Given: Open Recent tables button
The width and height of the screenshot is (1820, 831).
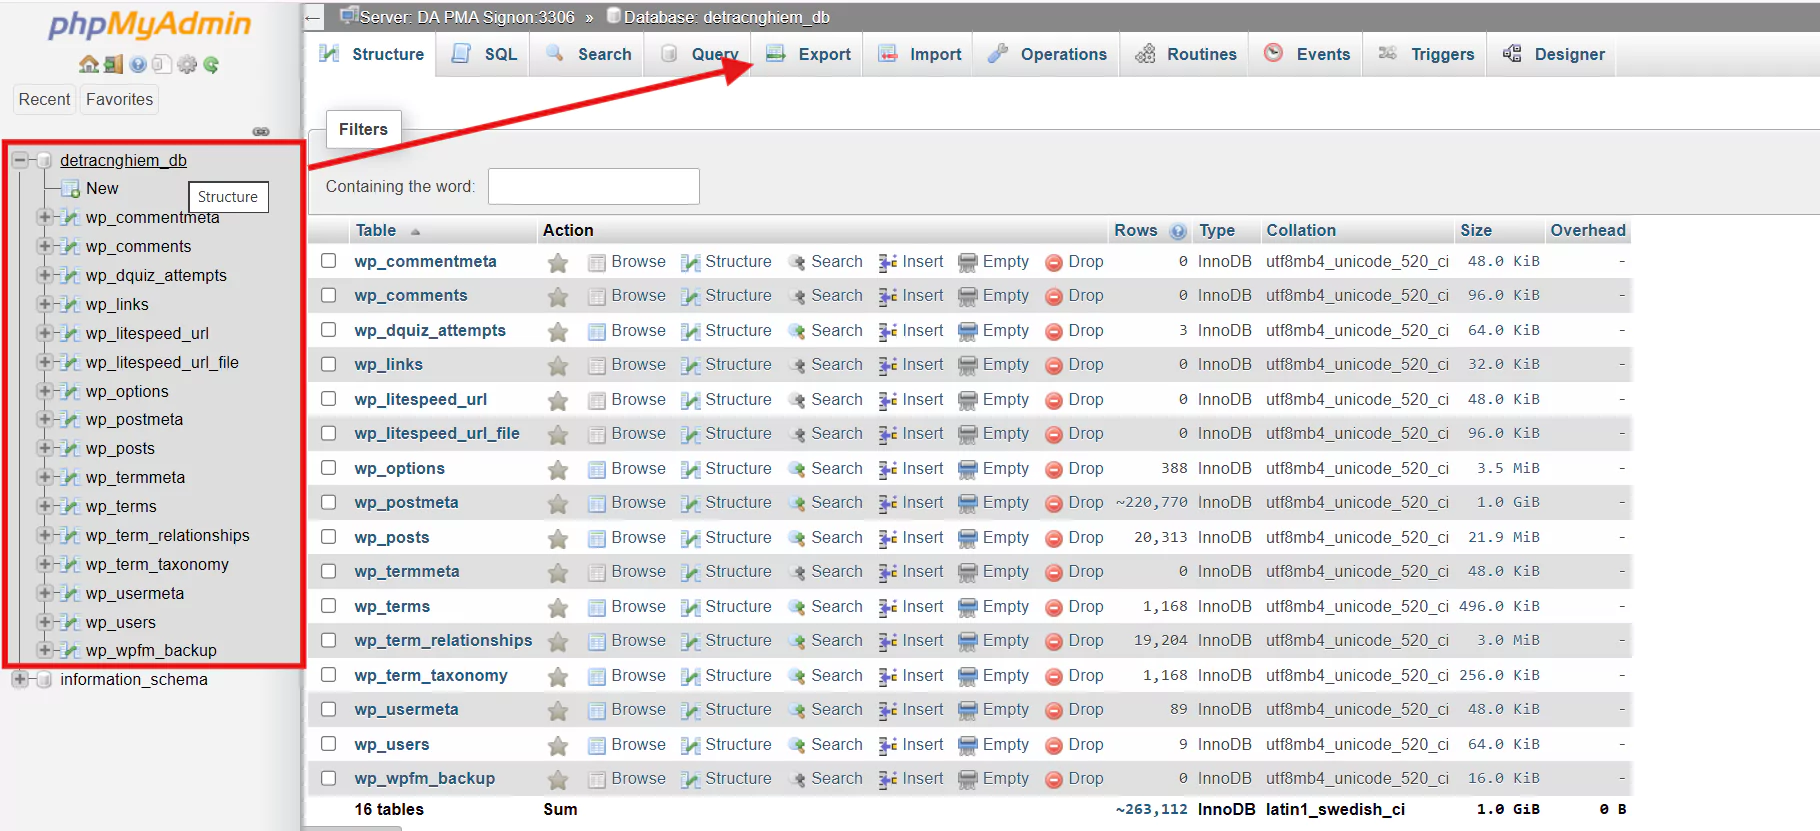Looking at the screenshot, I should click(44, 99).
